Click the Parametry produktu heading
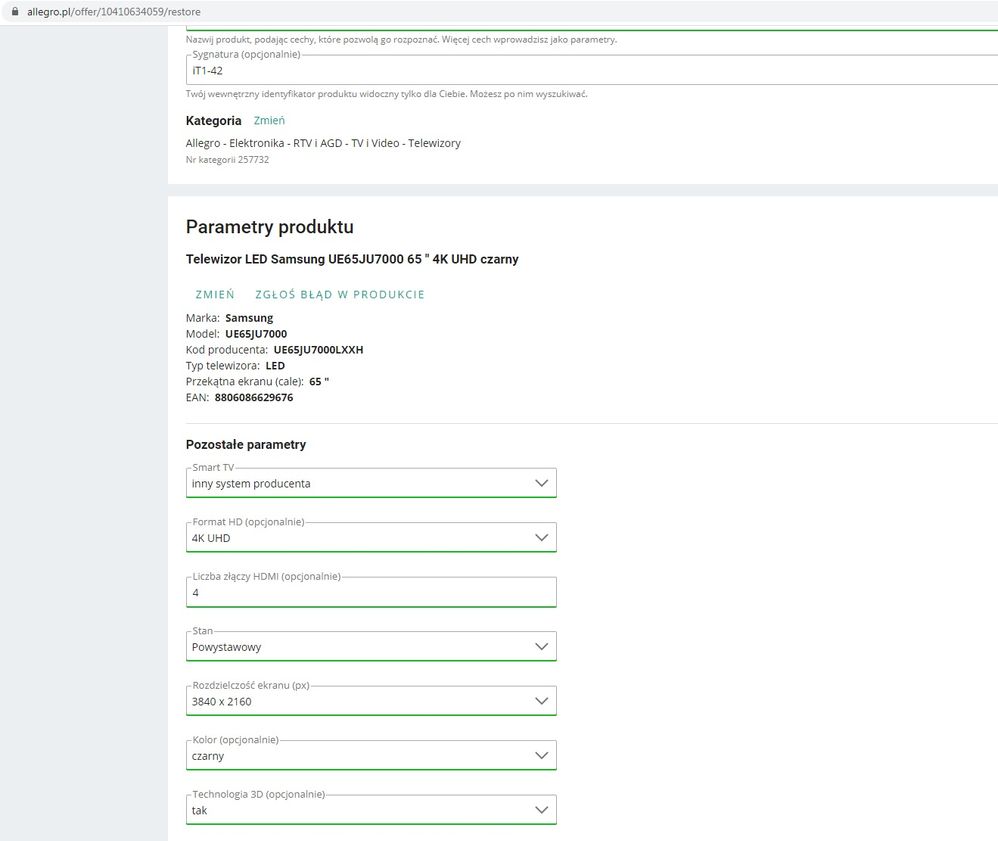 click(270, 227)
